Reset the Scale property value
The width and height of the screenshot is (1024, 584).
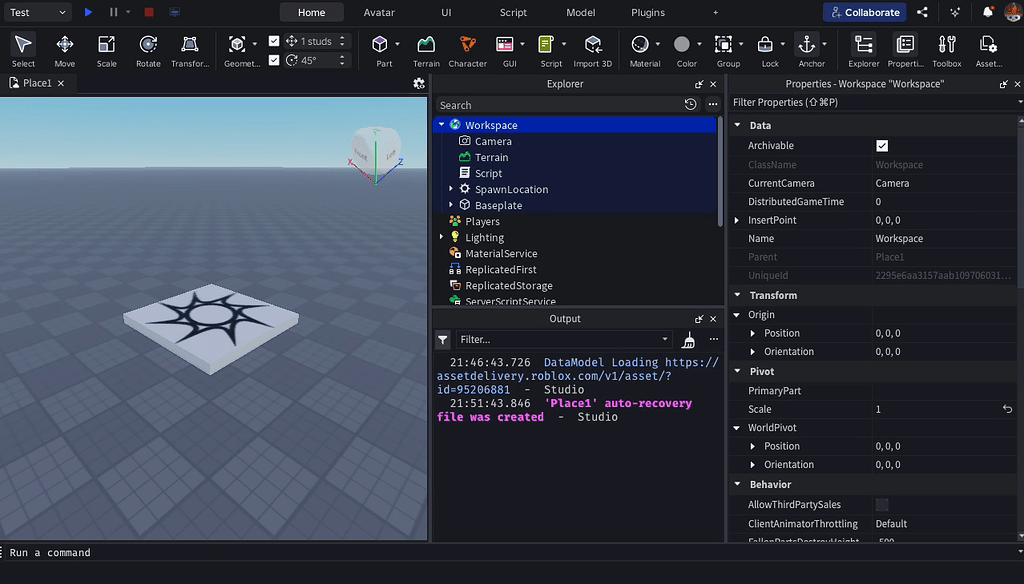(x=1009, y=409)
